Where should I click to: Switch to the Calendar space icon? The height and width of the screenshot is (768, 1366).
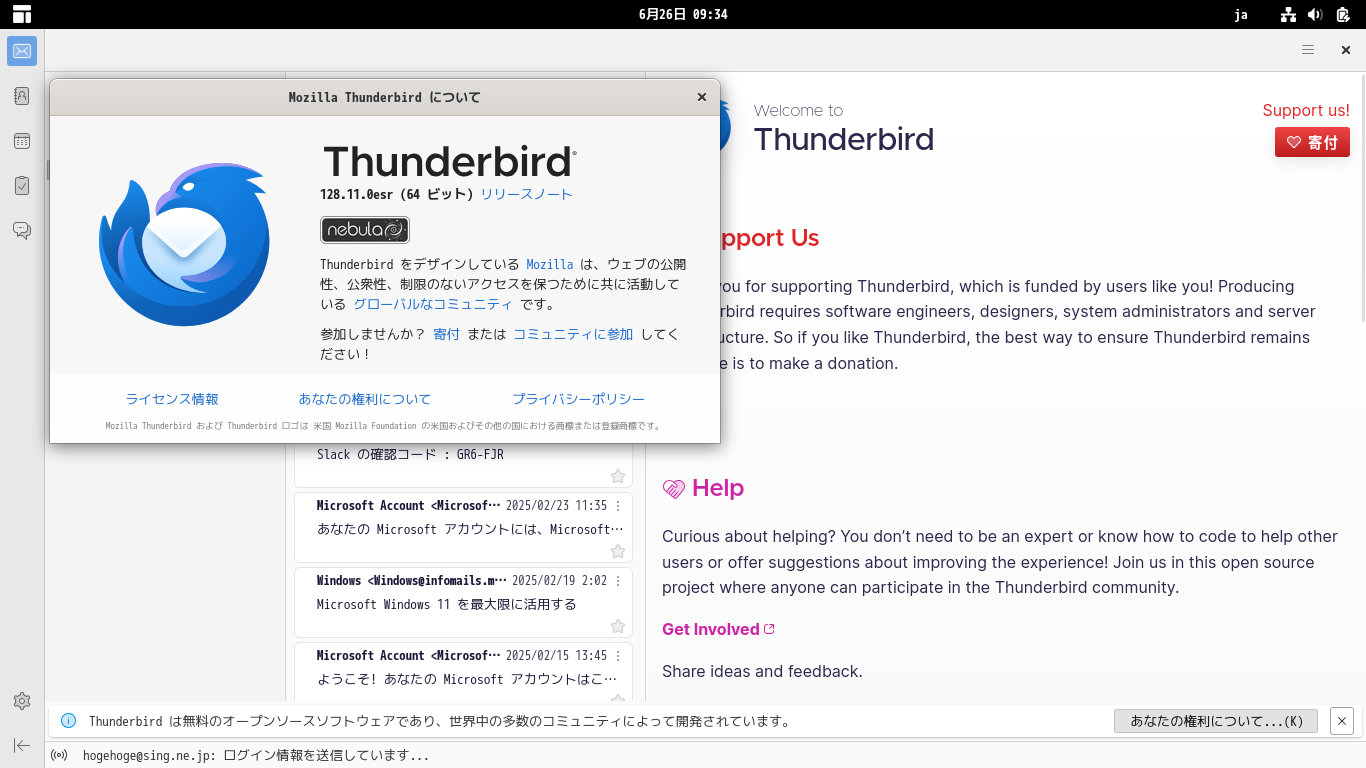pos(22,141)
